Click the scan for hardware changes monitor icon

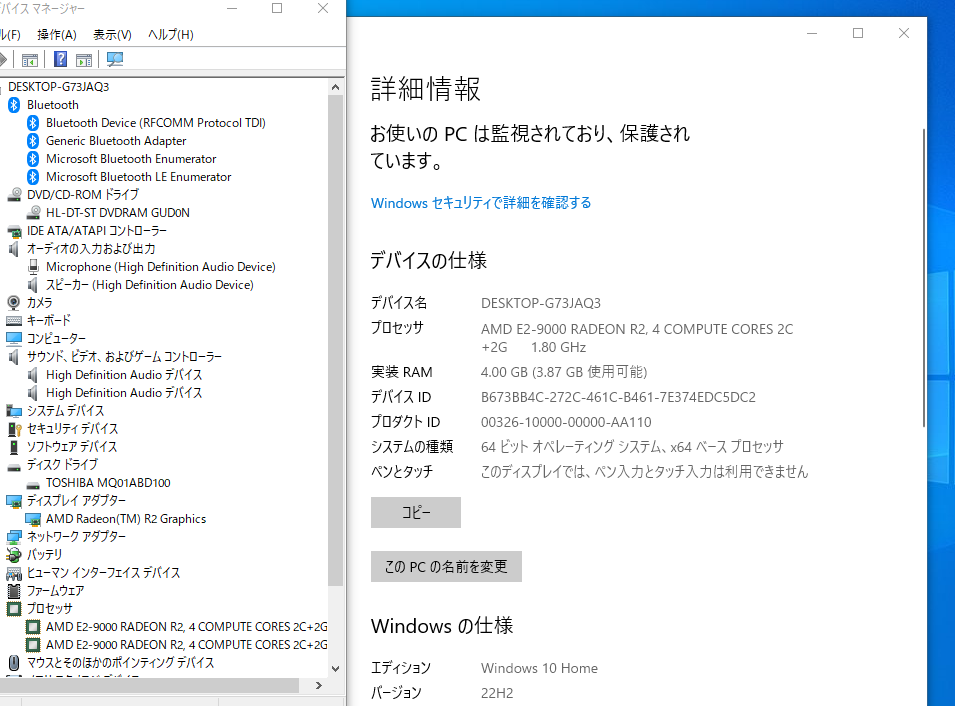[x=115, y=59]
